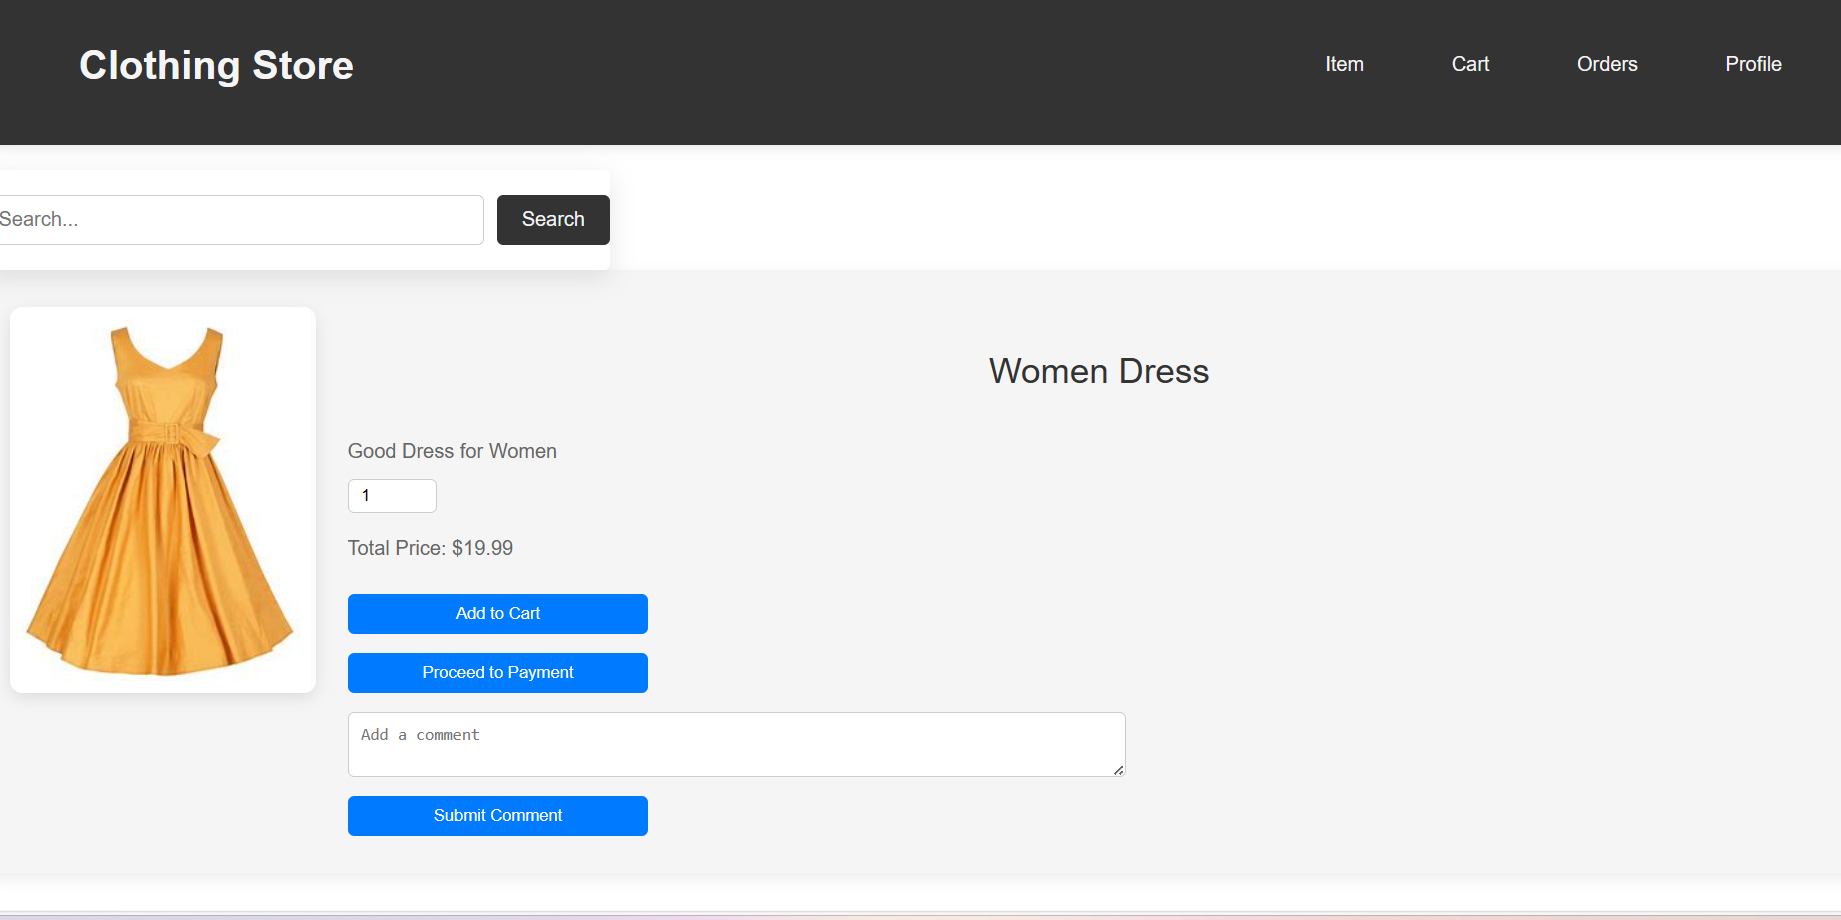The image size is (1841, 920).
Task: Click the Clothing Store logo title
Action: tap(216, 66)
